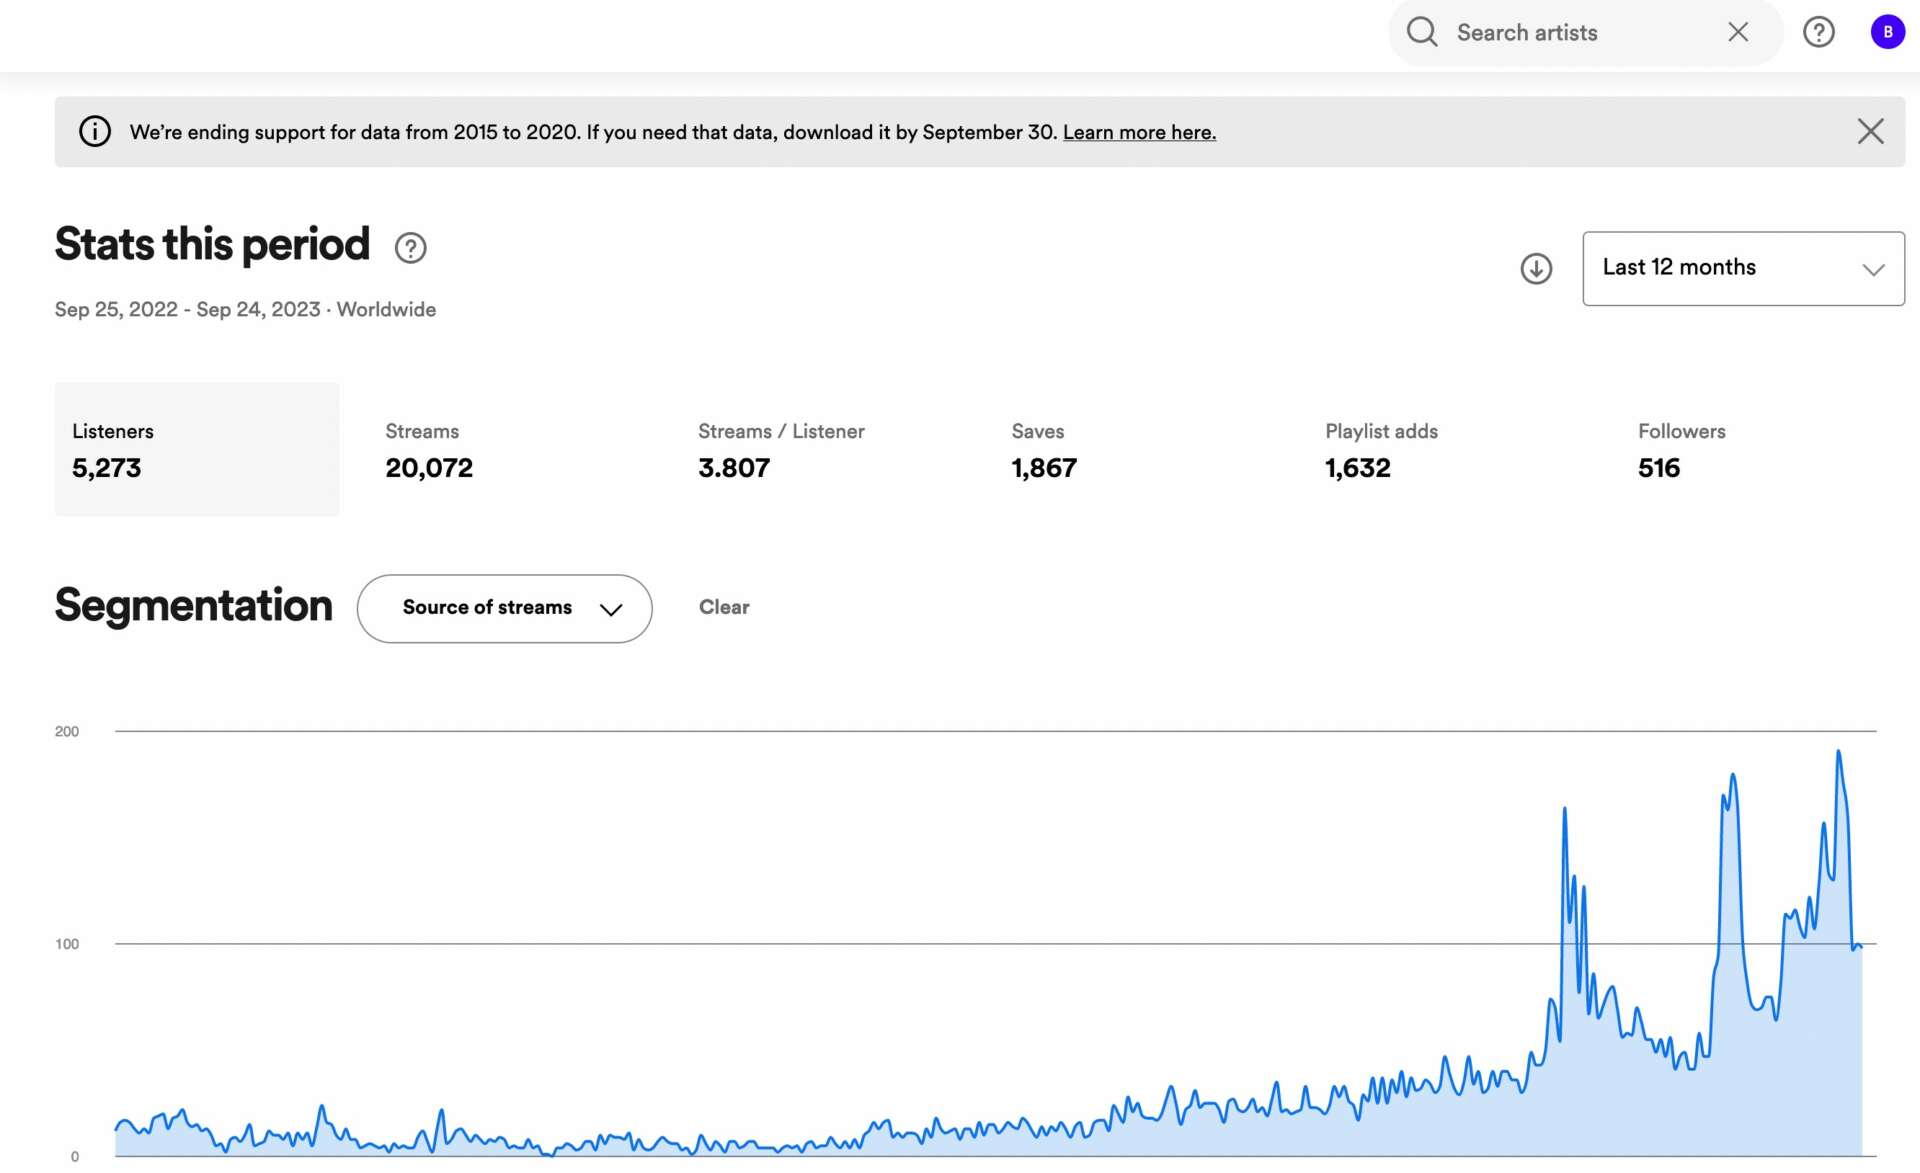
Task: Click the Clear segmentation button
Action: (724, 607)
